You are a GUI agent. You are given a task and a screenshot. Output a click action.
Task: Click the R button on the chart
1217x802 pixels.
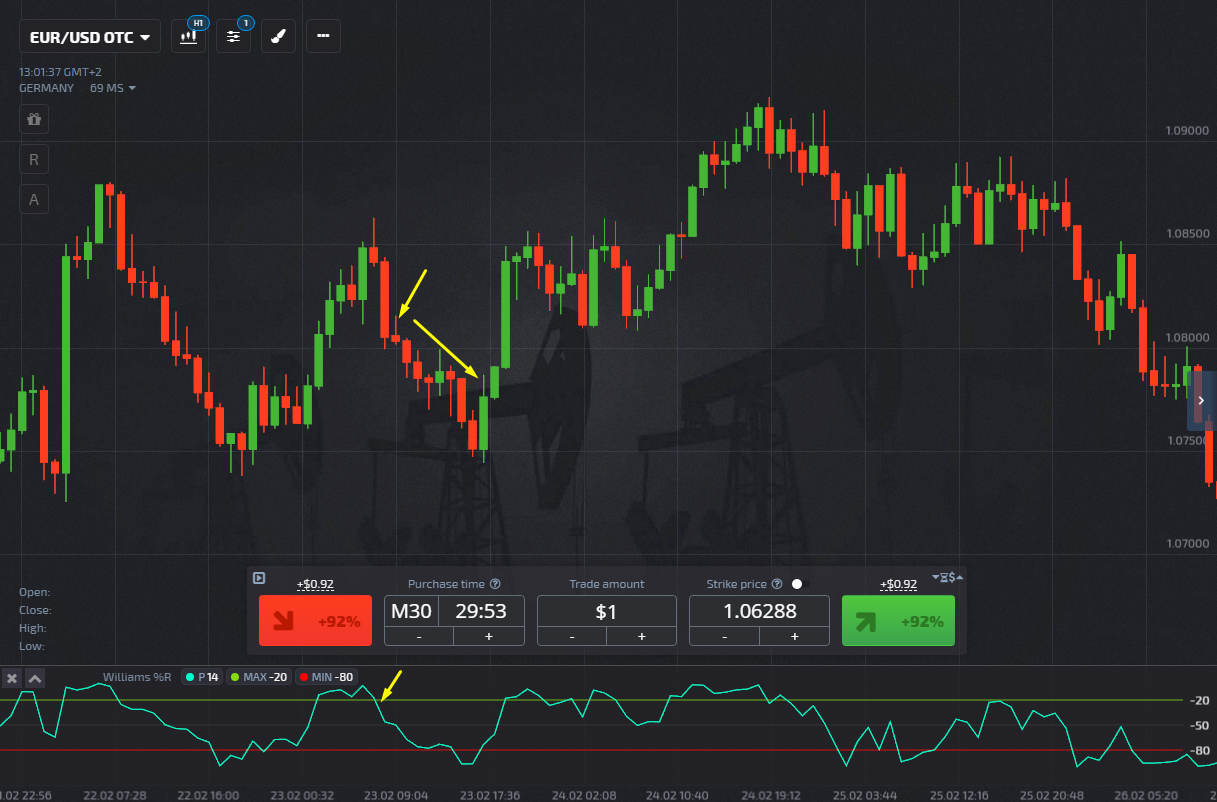[x=34, y=159]
